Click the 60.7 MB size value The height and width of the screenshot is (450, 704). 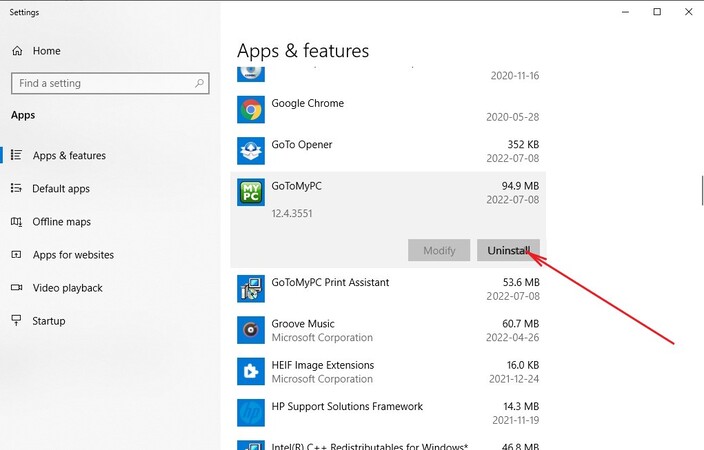521,323
